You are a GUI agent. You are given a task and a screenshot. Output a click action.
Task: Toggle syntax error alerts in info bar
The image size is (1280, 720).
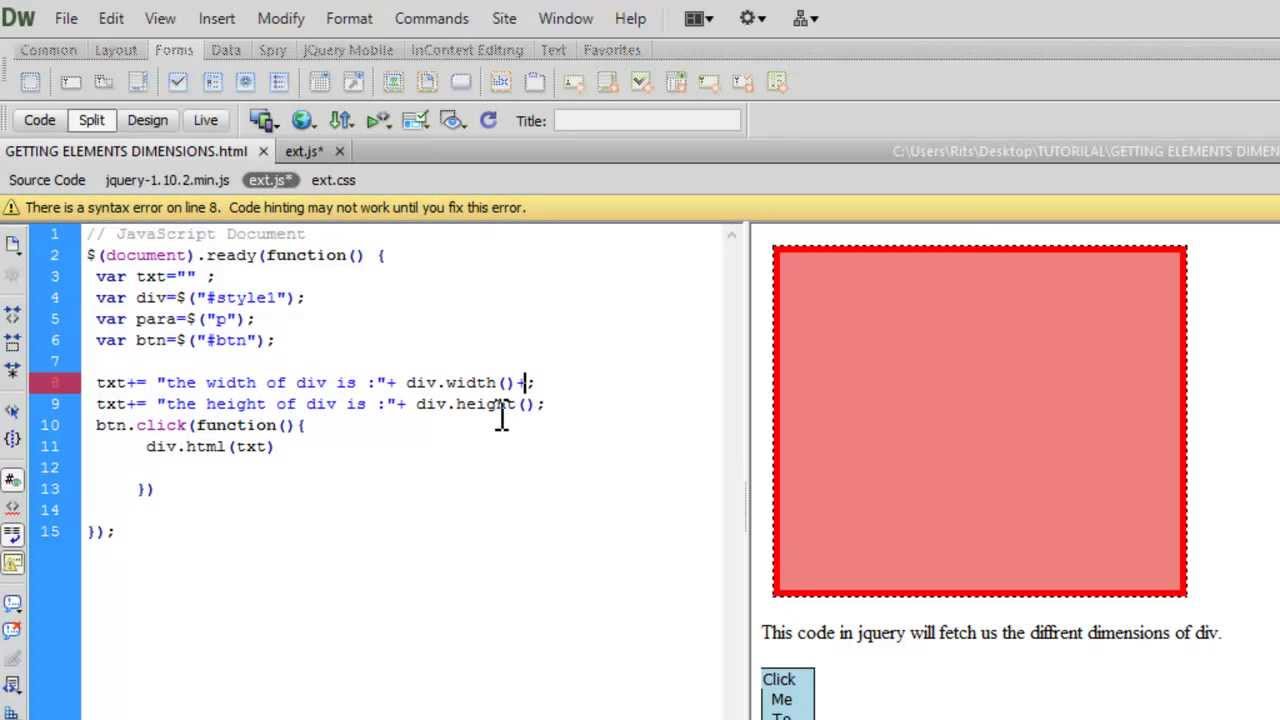click(12, 563)
